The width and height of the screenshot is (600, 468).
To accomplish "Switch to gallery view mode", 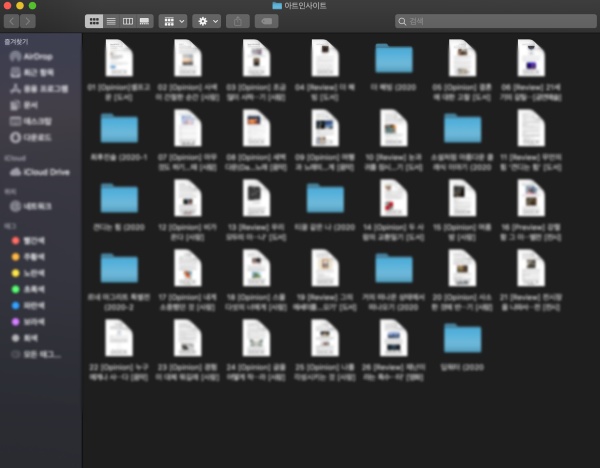I will (x=145, y=21).
